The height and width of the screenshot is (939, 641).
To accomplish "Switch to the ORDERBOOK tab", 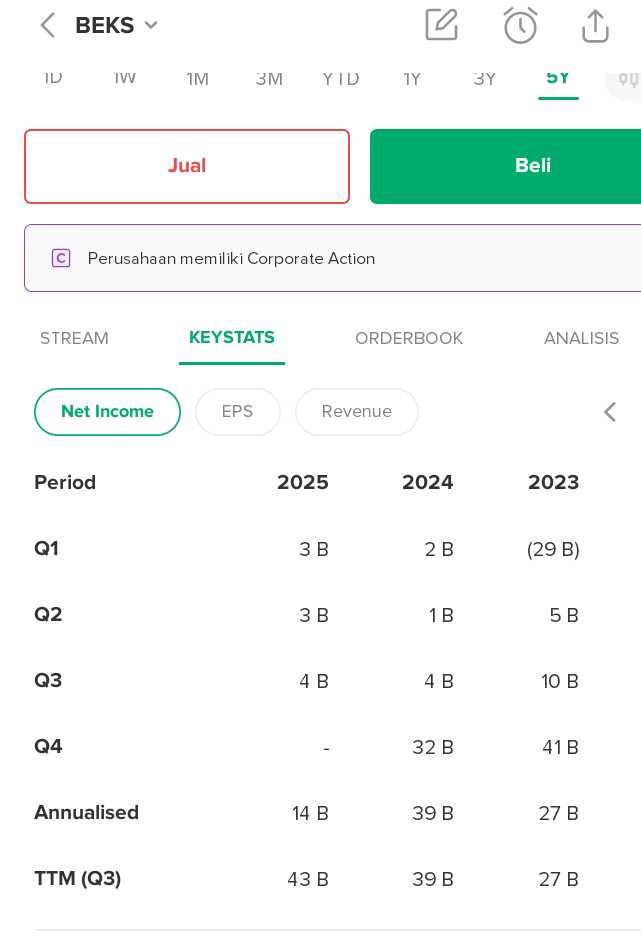I will (x=408, y=339).
